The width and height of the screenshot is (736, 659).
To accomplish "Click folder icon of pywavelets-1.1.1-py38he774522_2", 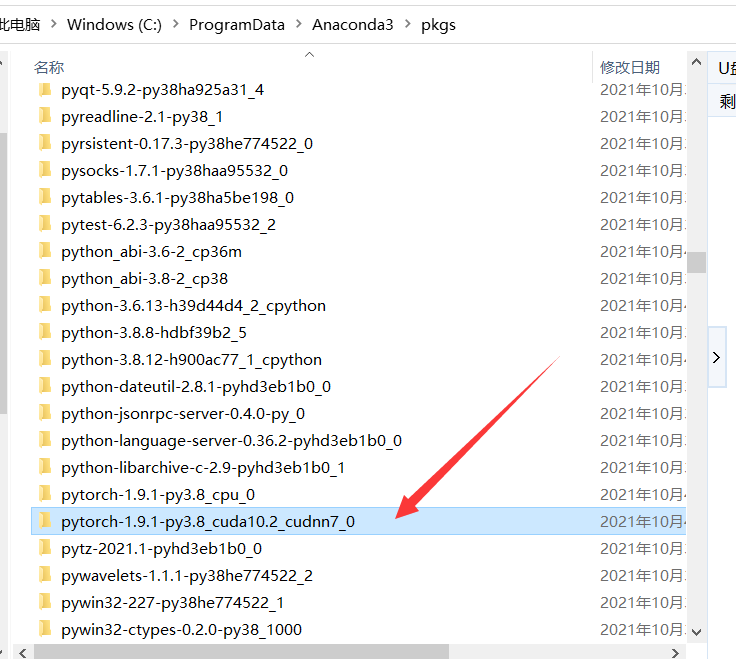I will (x=45, y=575).
